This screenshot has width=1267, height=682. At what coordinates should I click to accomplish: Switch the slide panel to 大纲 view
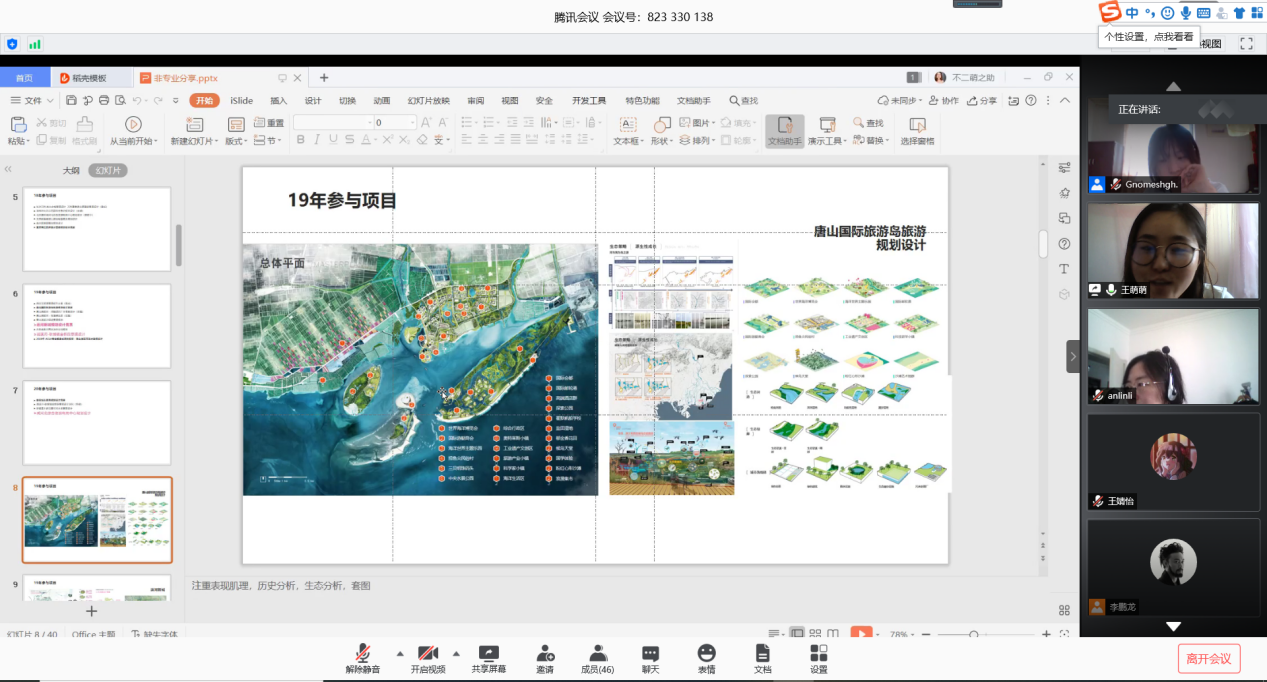pyautogui.click(x=71, y=170)
